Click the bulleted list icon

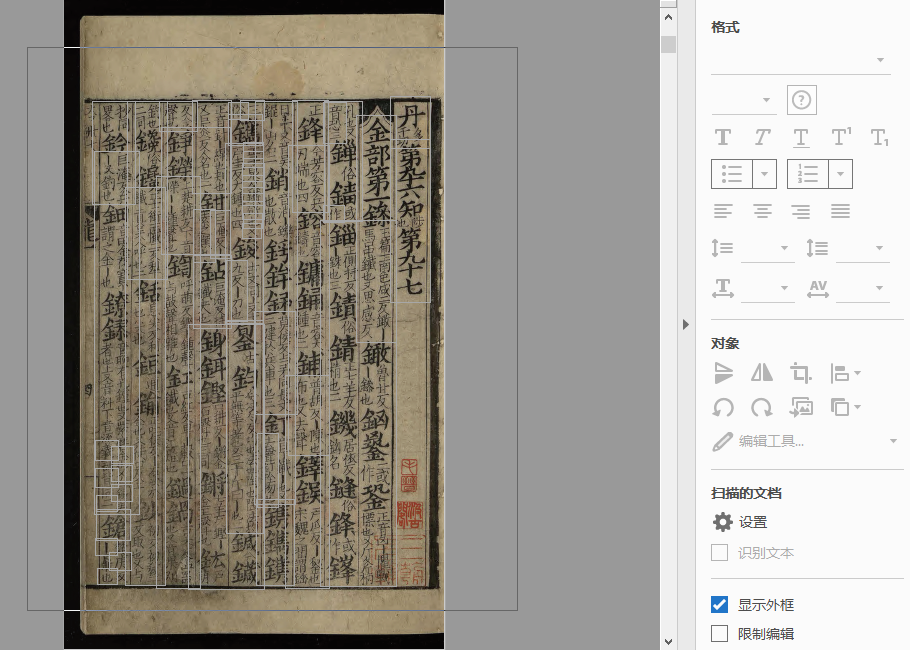click(732, 174)
